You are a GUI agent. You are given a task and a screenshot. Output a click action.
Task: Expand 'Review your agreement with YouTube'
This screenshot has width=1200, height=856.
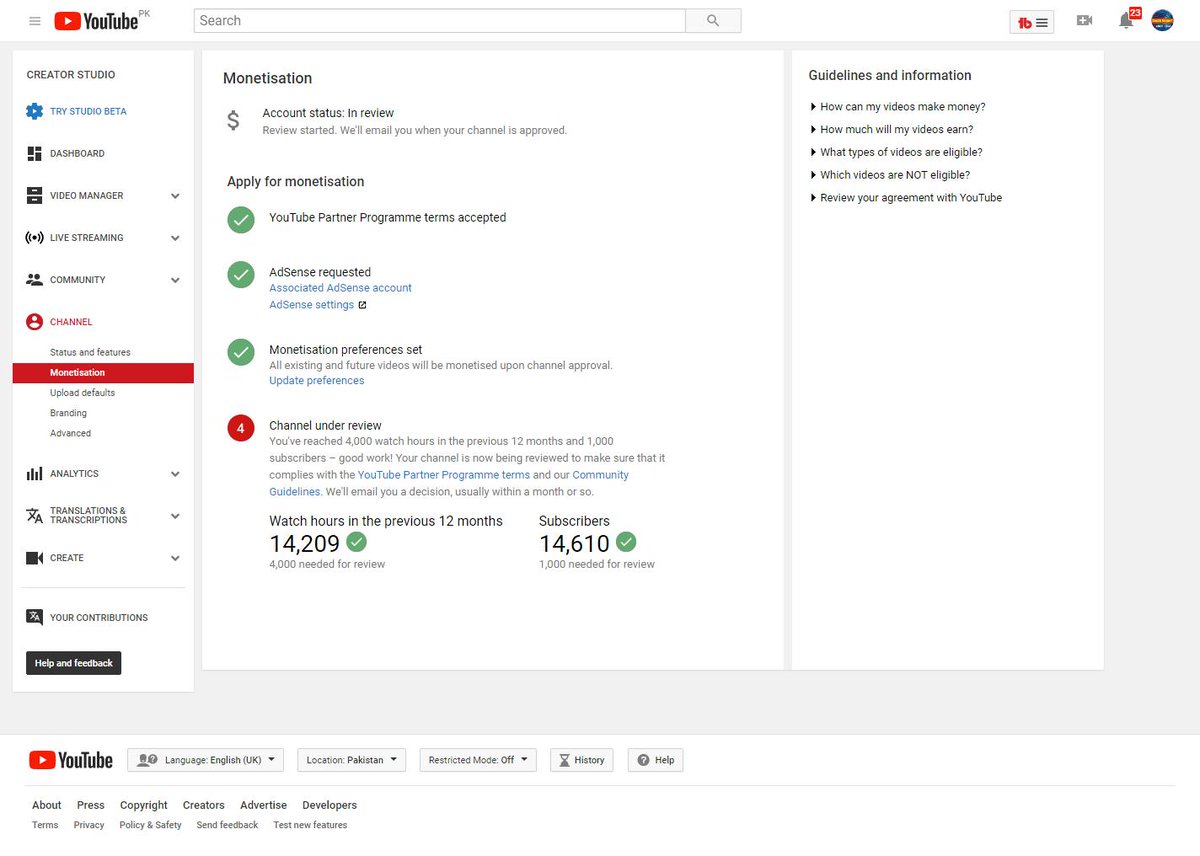coord(906,198)
